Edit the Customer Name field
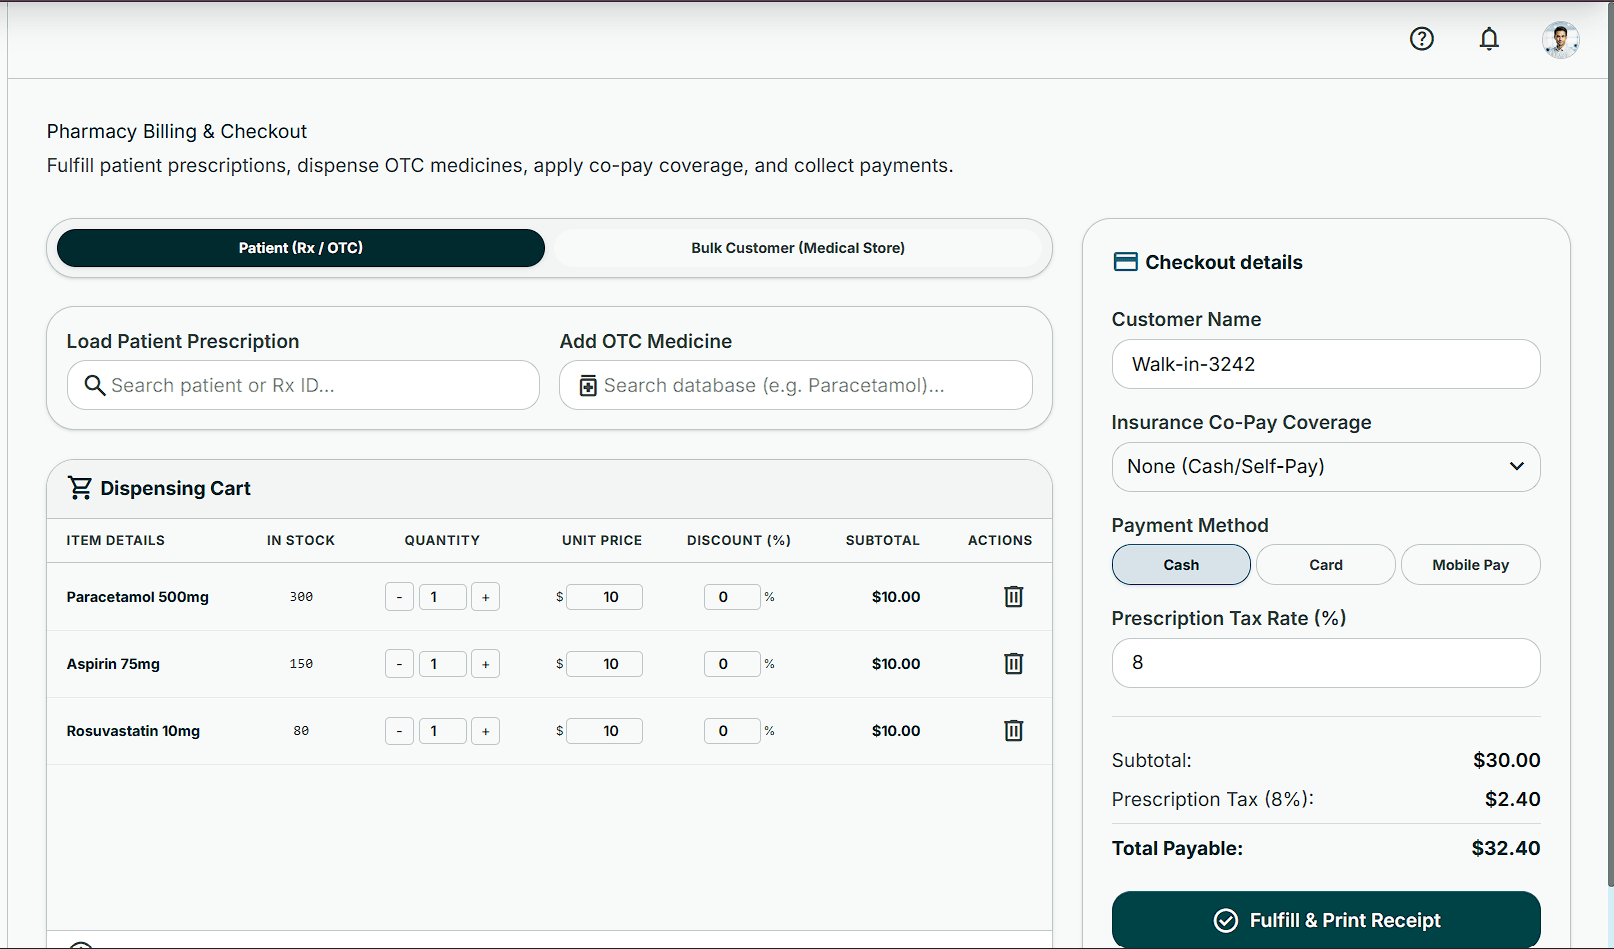Viewport: 1614px width, 949px height. [x=1326, y=364]
